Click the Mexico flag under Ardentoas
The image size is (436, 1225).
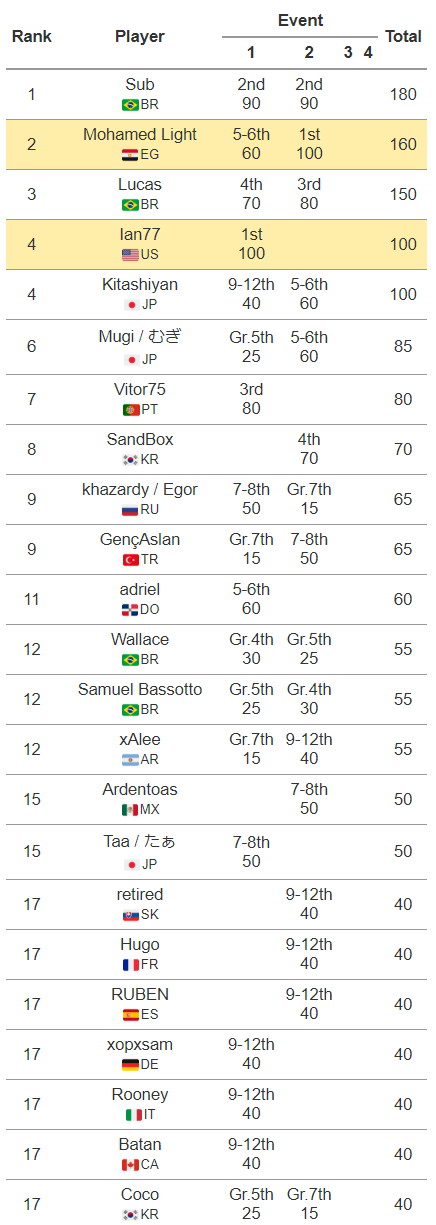click(130, 810)
